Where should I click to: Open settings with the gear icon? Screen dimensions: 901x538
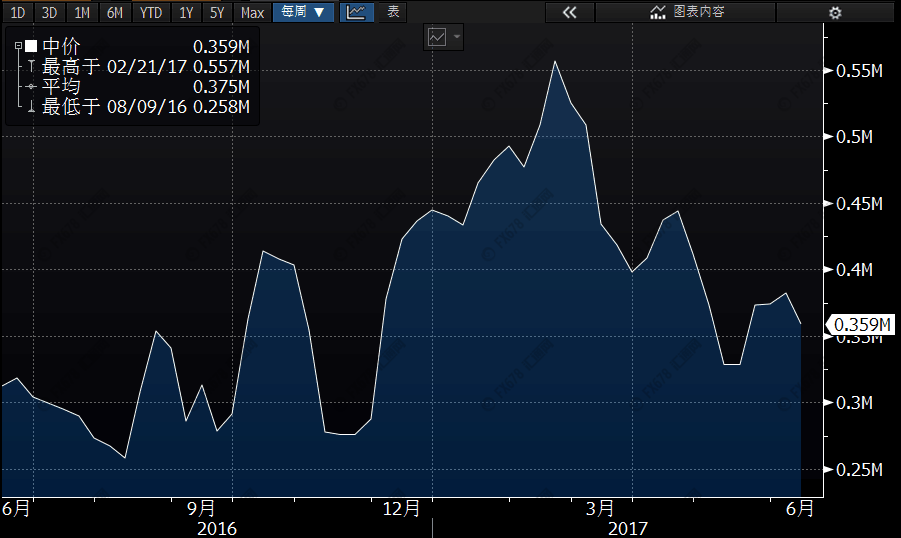click(x=835, y=12)
